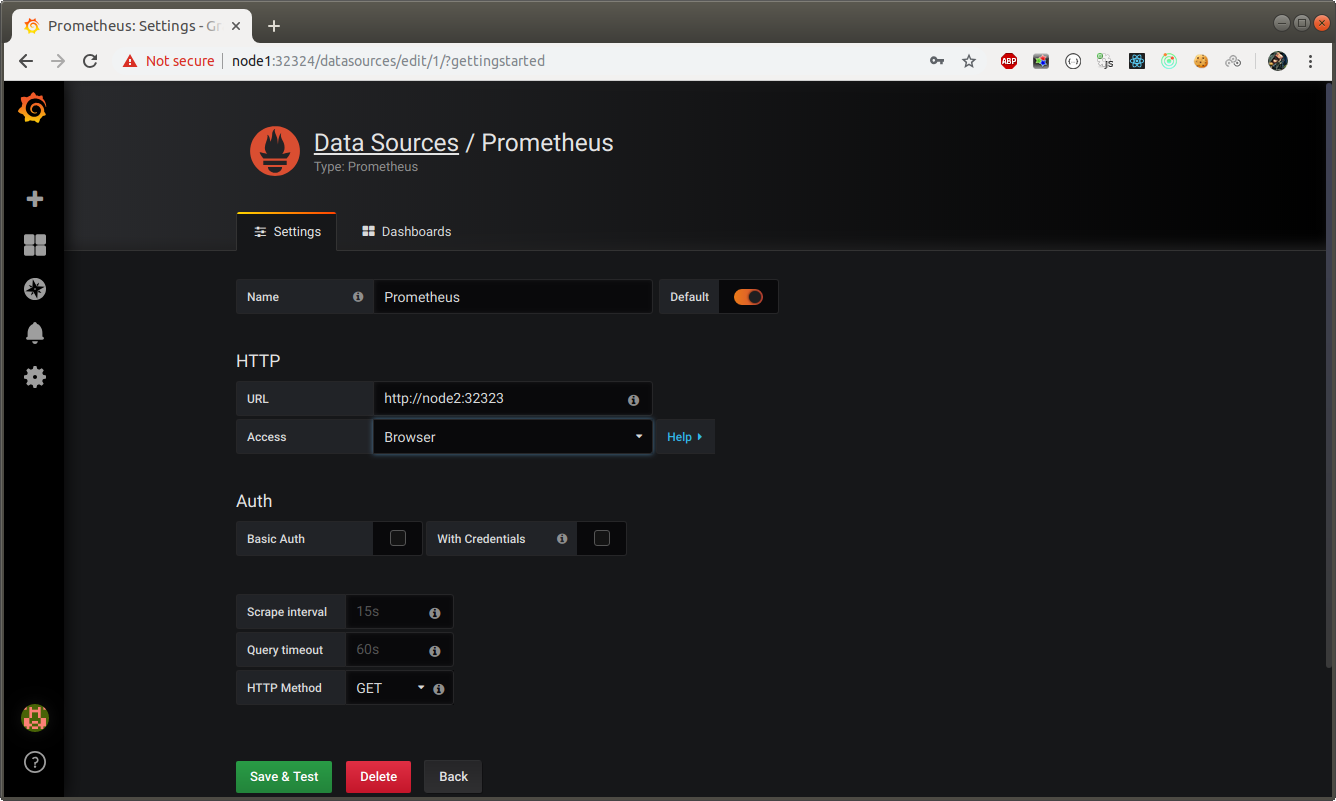The image size is (1336, 801).
Task: Click the Name input field with Prometheus
Action: tap(513, 297)
